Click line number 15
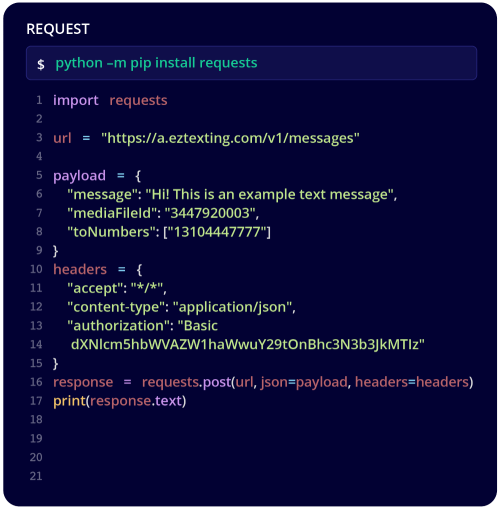The width and height of the screenshot is (500, 509). click(x=36, y=363)
